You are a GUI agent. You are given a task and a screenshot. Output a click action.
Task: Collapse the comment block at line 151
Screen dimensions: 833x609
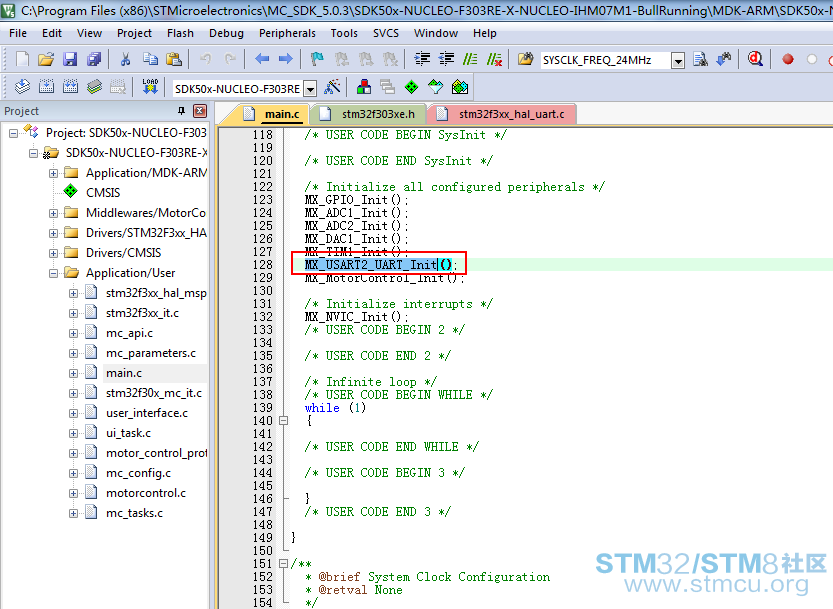click(284, 563)
